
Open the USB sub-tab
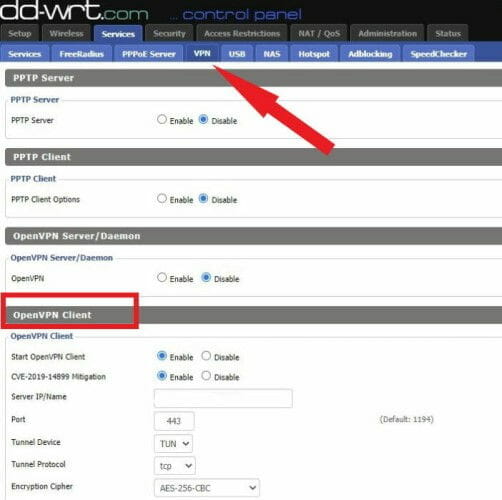(237, 54)
